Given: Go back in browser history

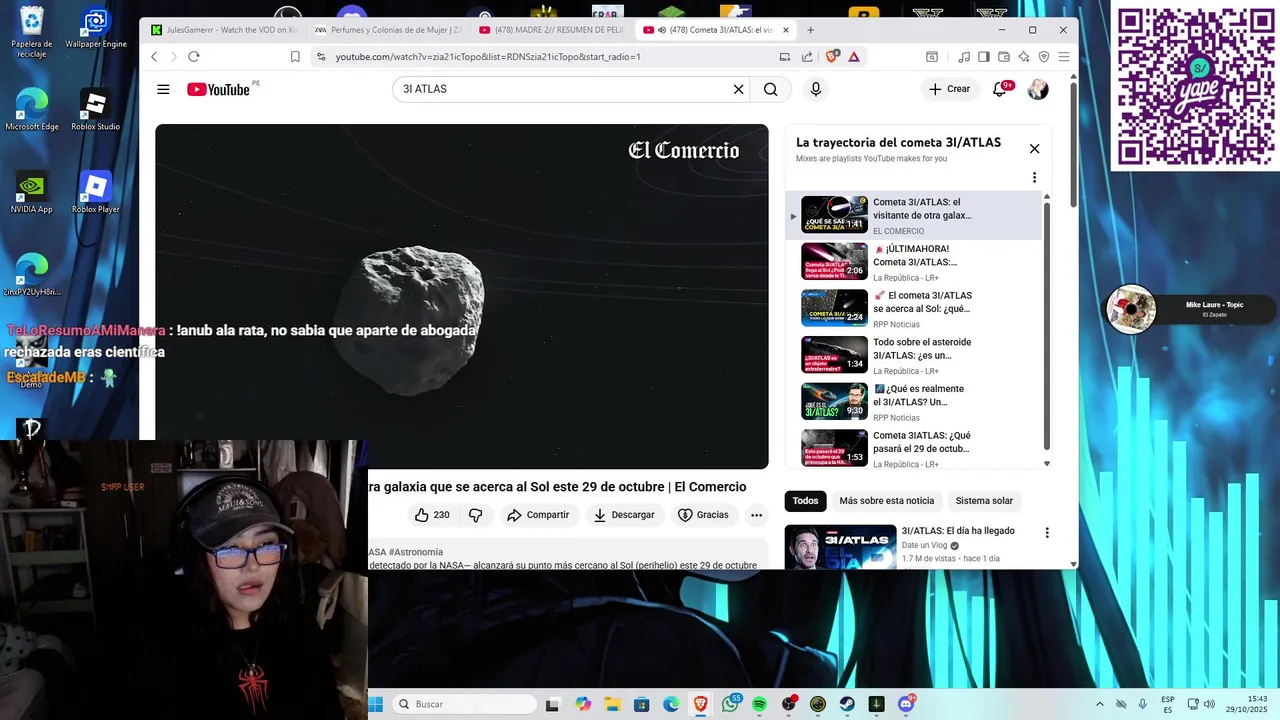Looking at the screenshot, I should pos(154,57).
